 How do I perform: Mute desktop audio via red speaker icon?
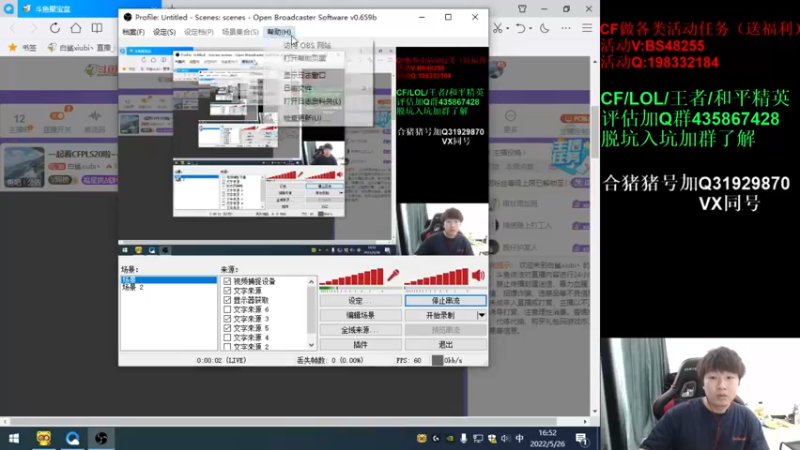tap(478, 276)
